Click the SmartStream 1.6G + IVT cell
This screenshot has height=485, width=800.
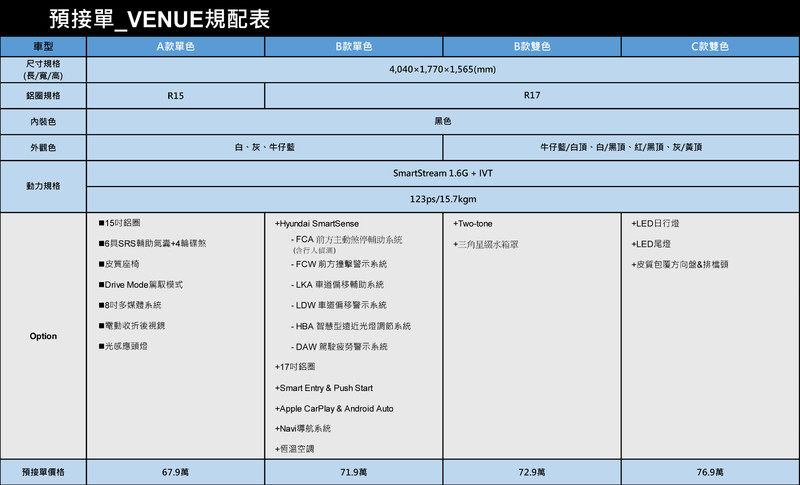point(443,173)
